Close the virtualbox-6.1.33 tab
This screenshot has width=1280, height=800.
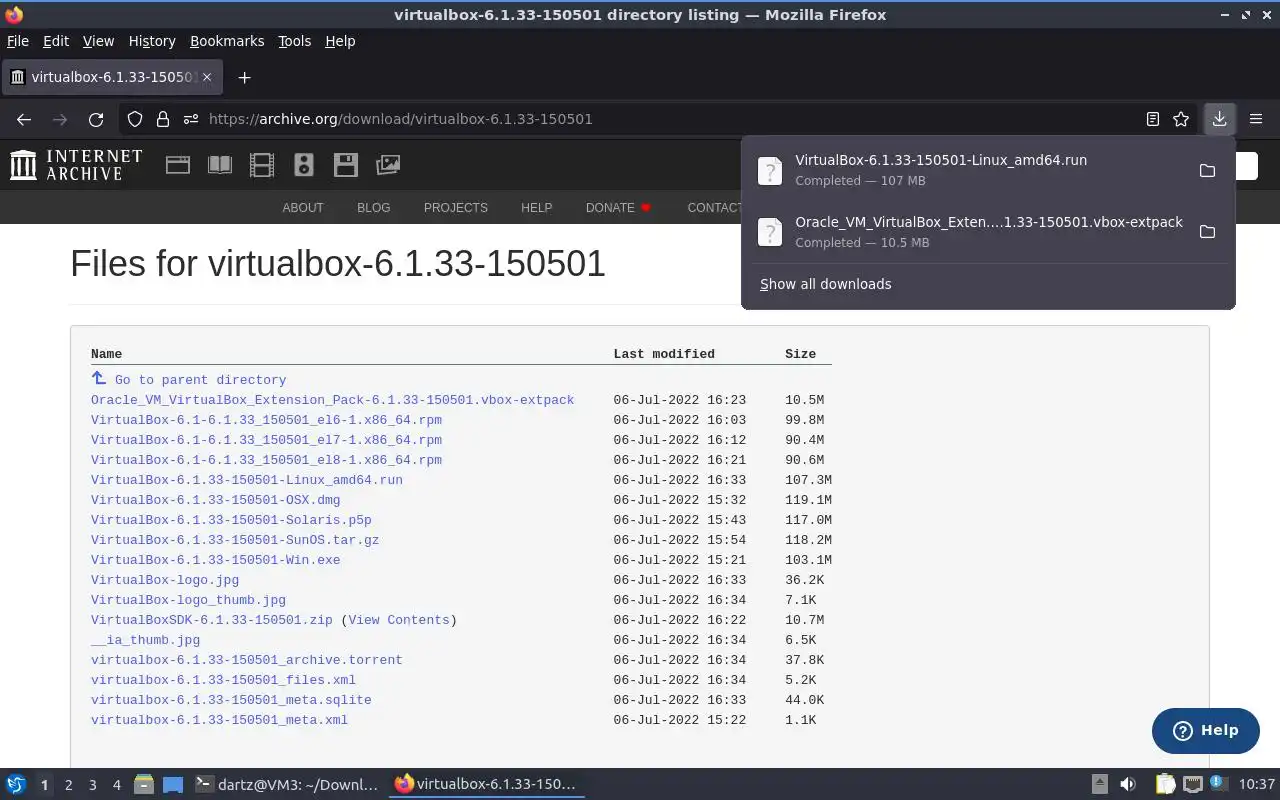click(207, 77)
